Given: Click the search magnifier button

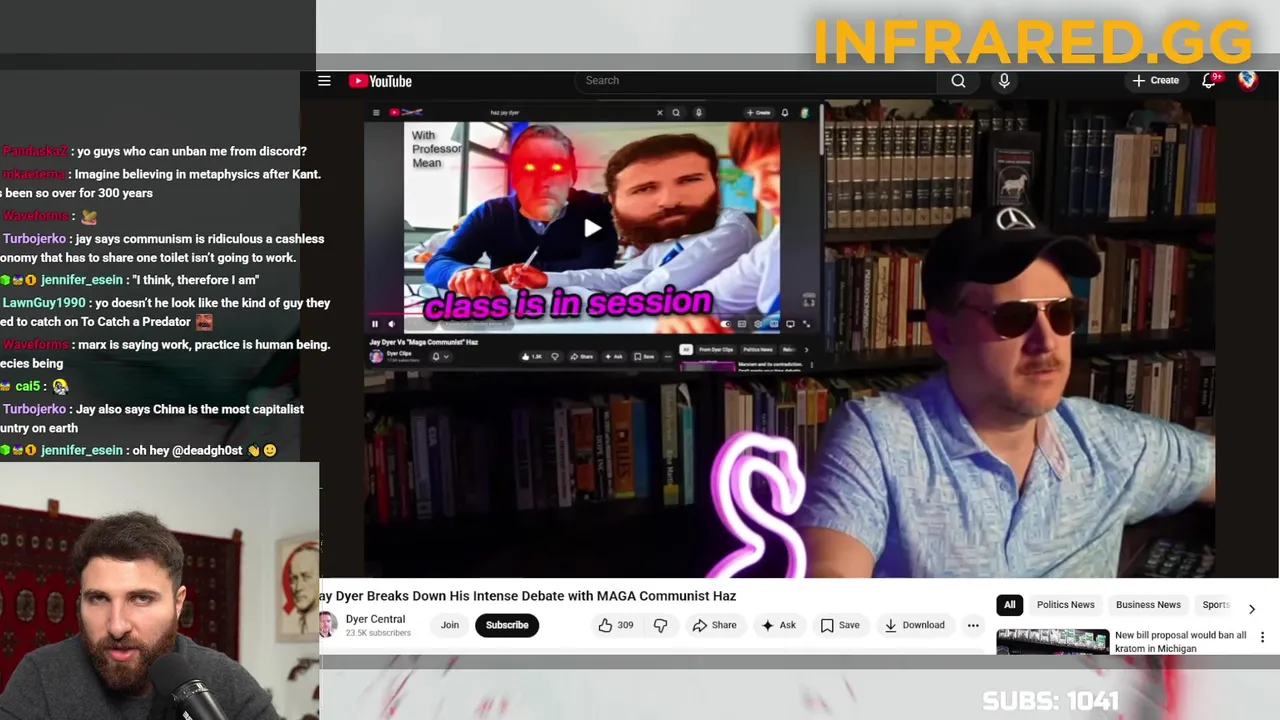Looking at the screenshot, I should click(958, 81).
